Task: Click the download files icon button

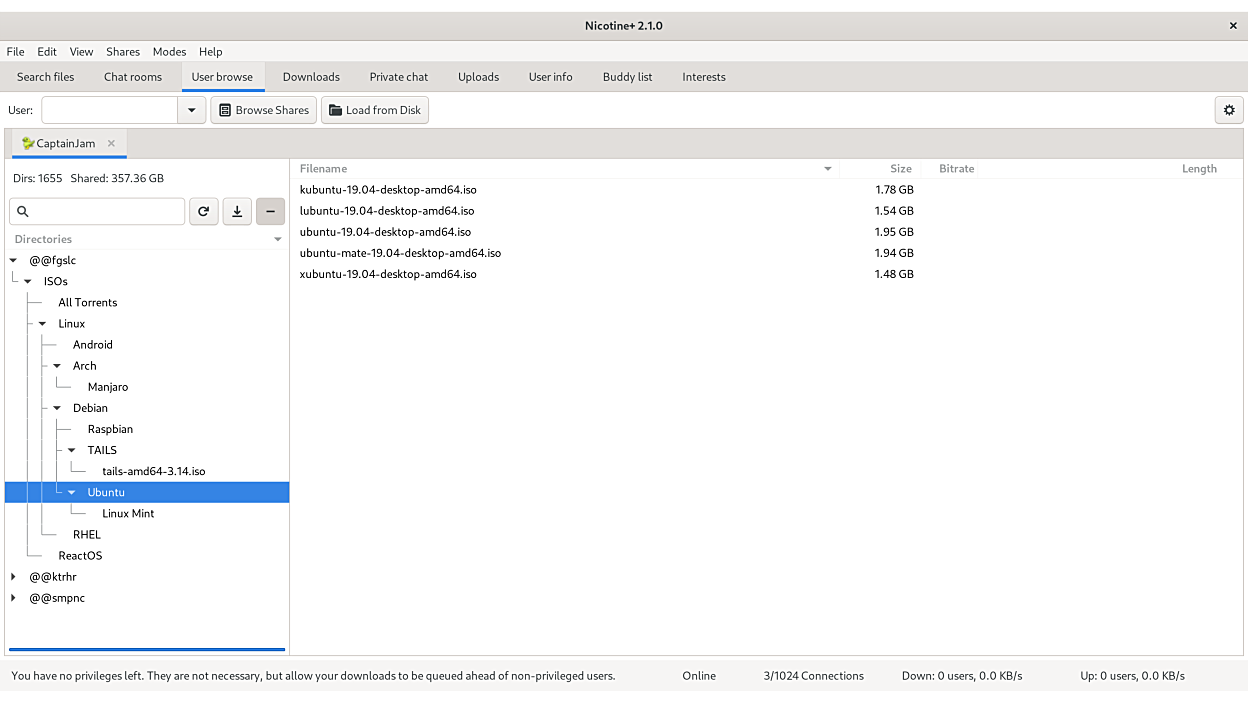Action: 237,211
